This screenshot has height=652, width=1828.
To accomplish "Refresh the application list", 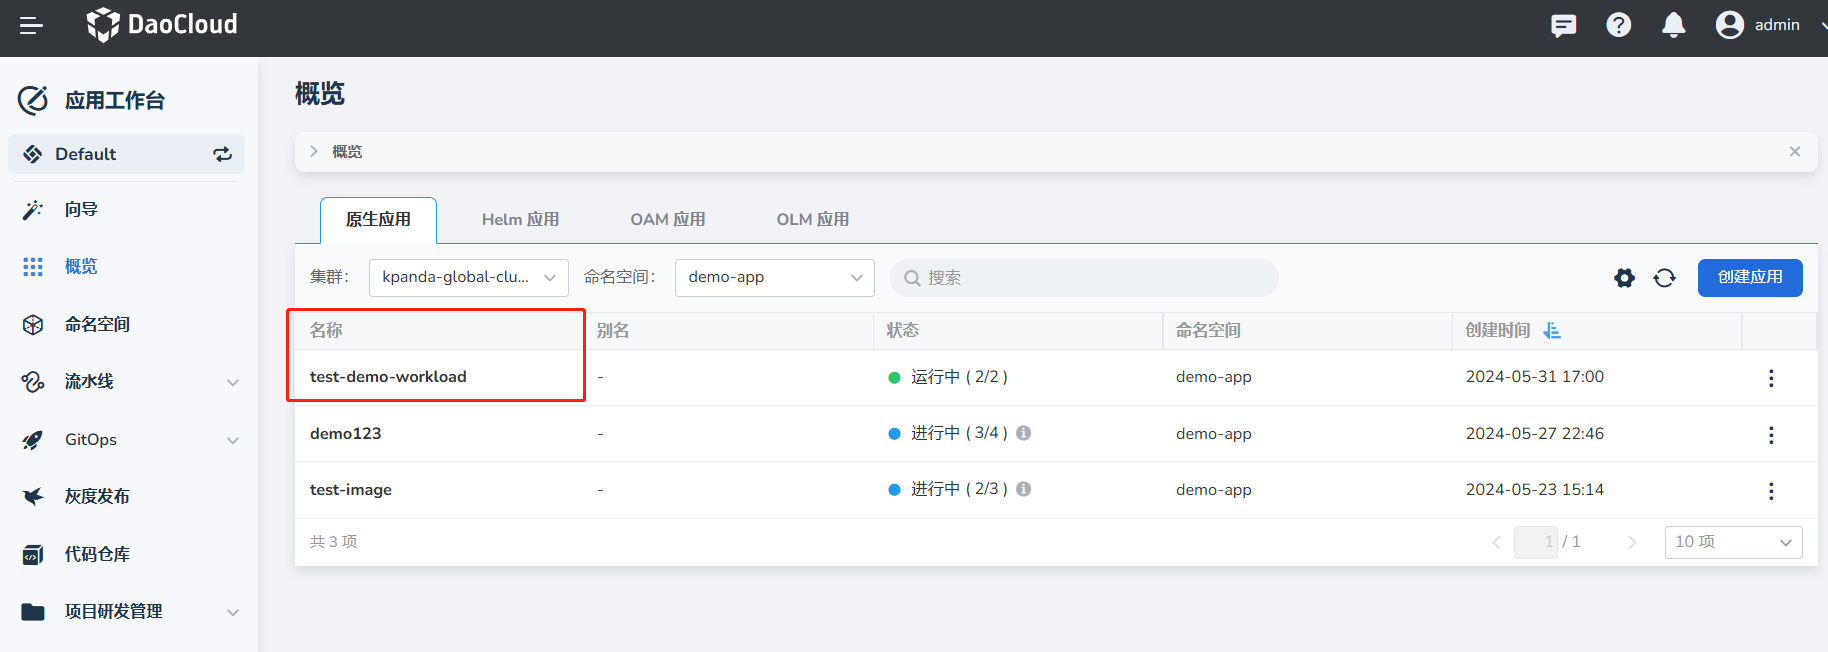I will tap(1664, 278).
